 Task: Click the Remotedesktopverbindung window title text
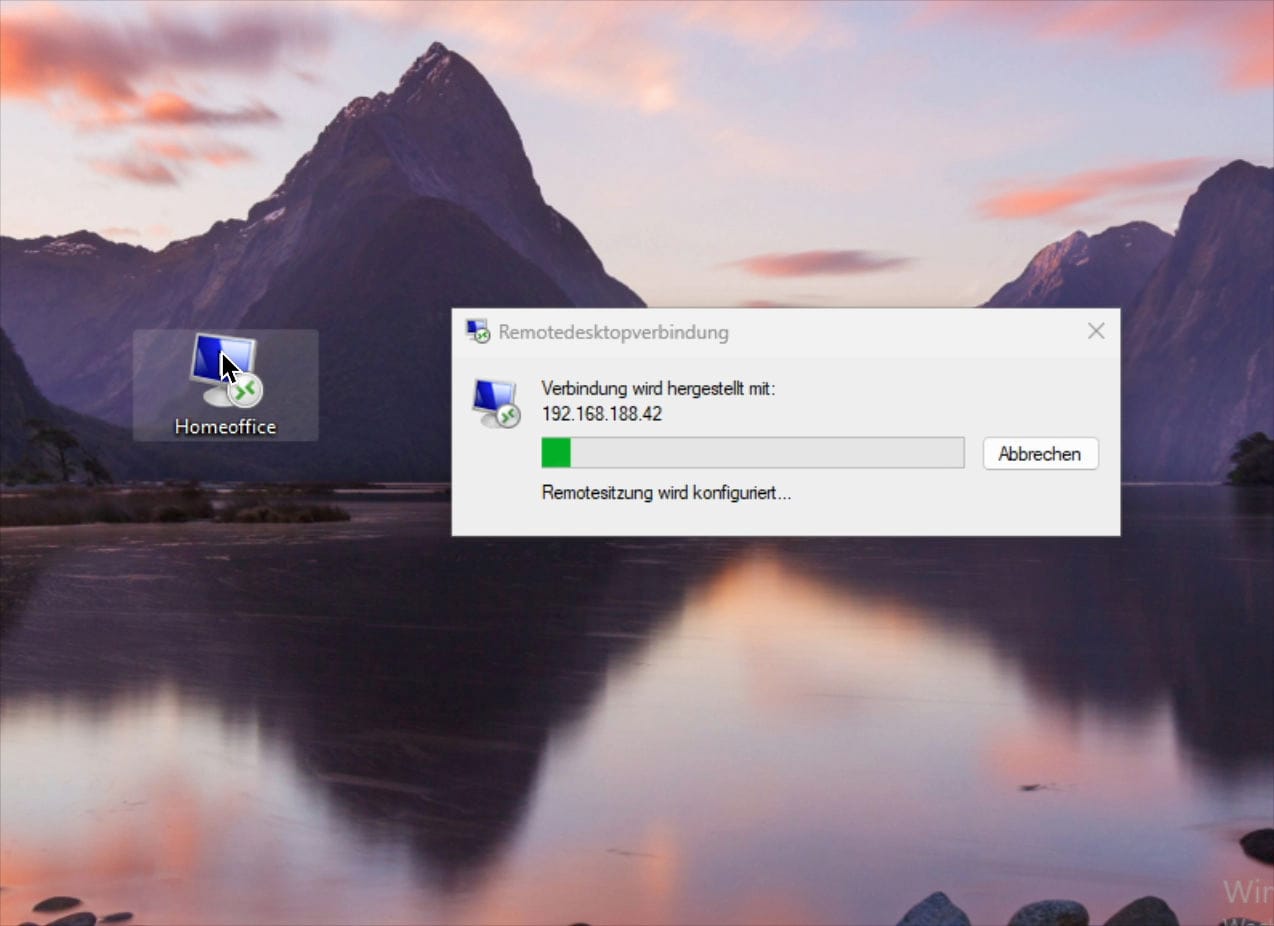pyautogui.click(x=613, y=332)
